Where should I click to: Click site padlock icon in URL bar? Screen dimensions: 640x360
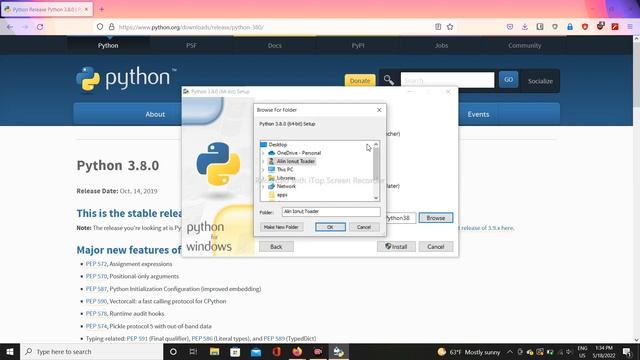pos(111,27)
